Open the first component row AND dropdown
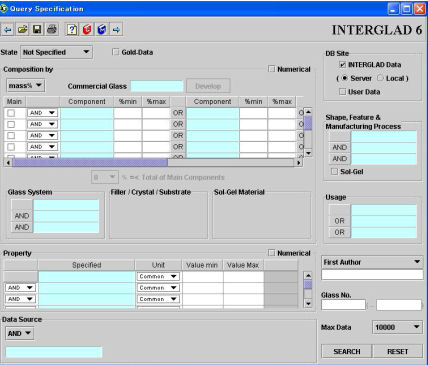 point(42,113)
